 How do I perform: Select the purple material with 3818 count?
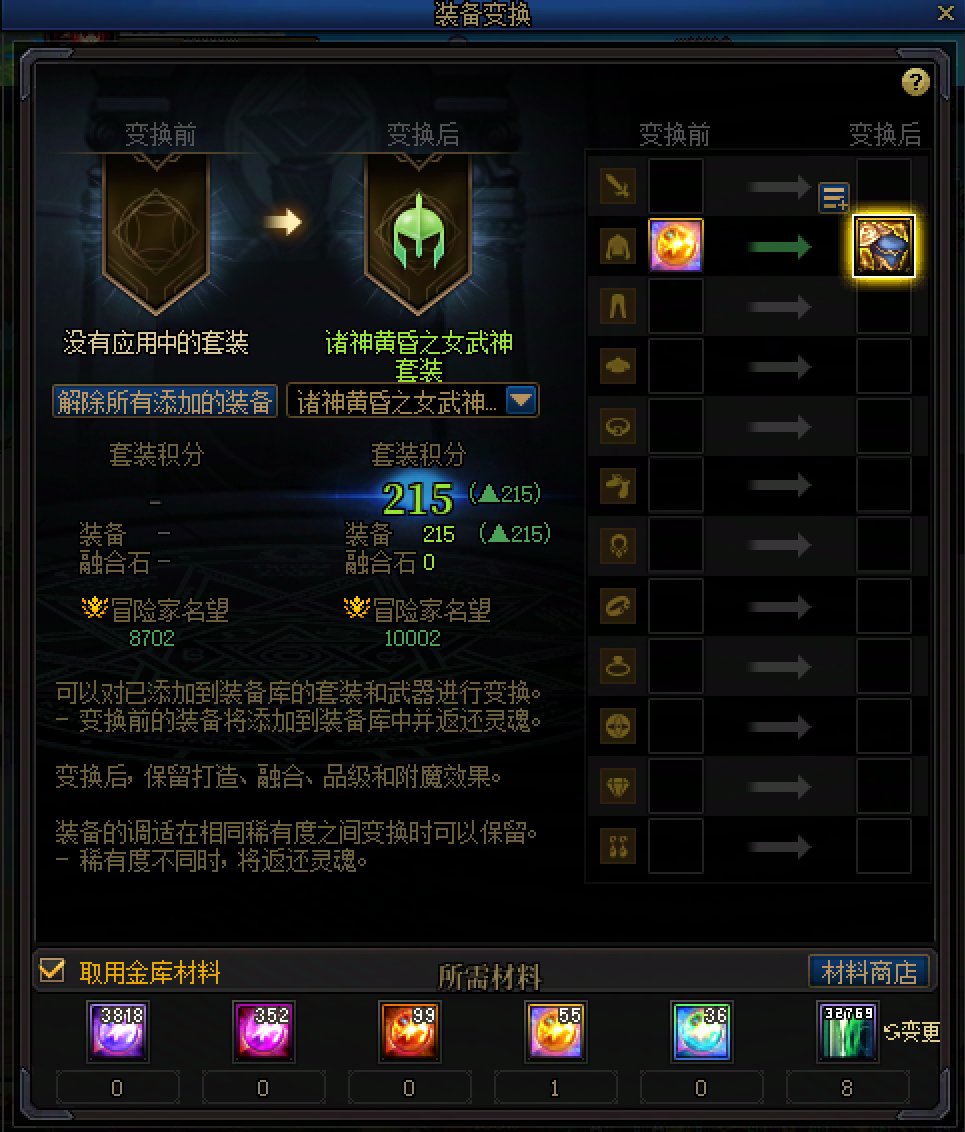click(118, 1031)
